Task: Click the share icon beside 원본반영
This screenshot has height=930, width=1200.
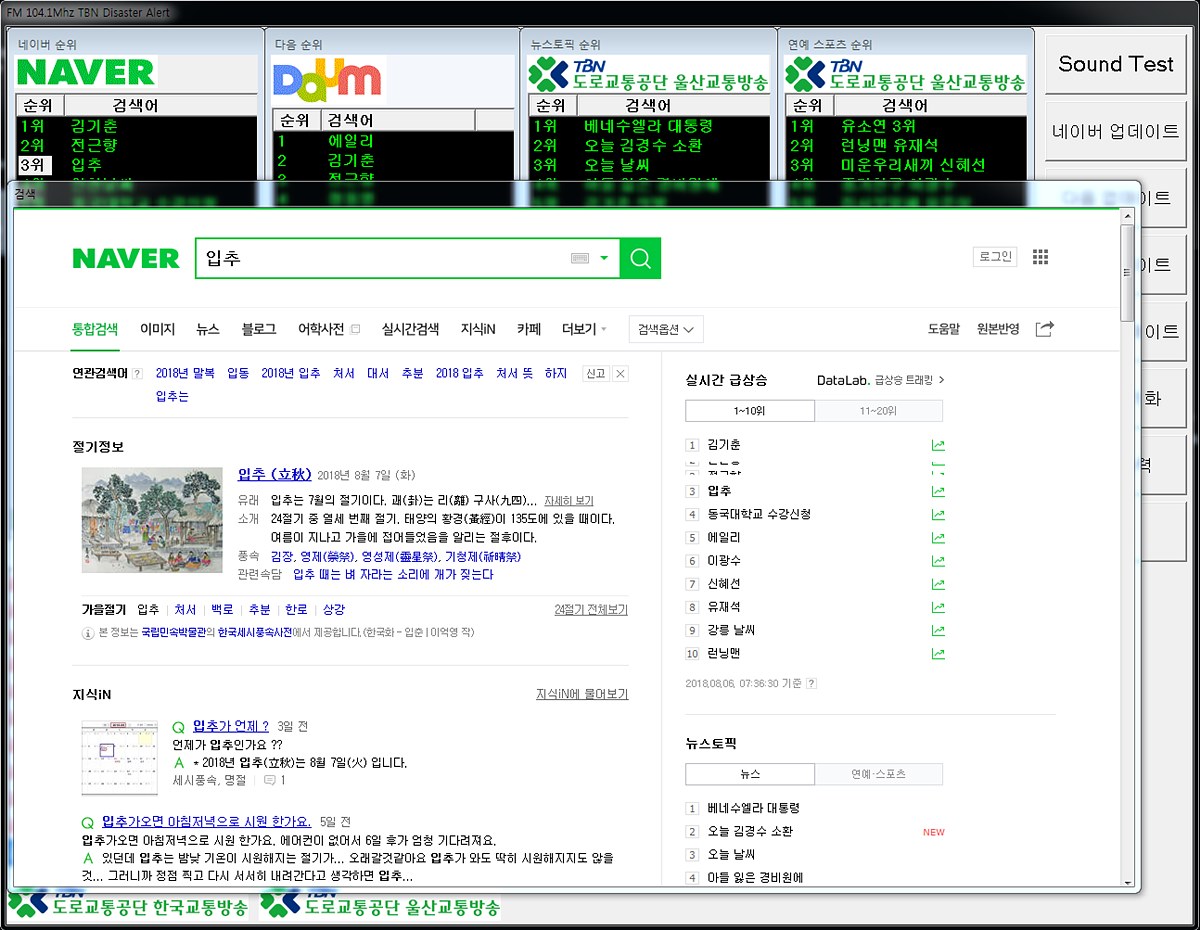Action: point(1044,328)
